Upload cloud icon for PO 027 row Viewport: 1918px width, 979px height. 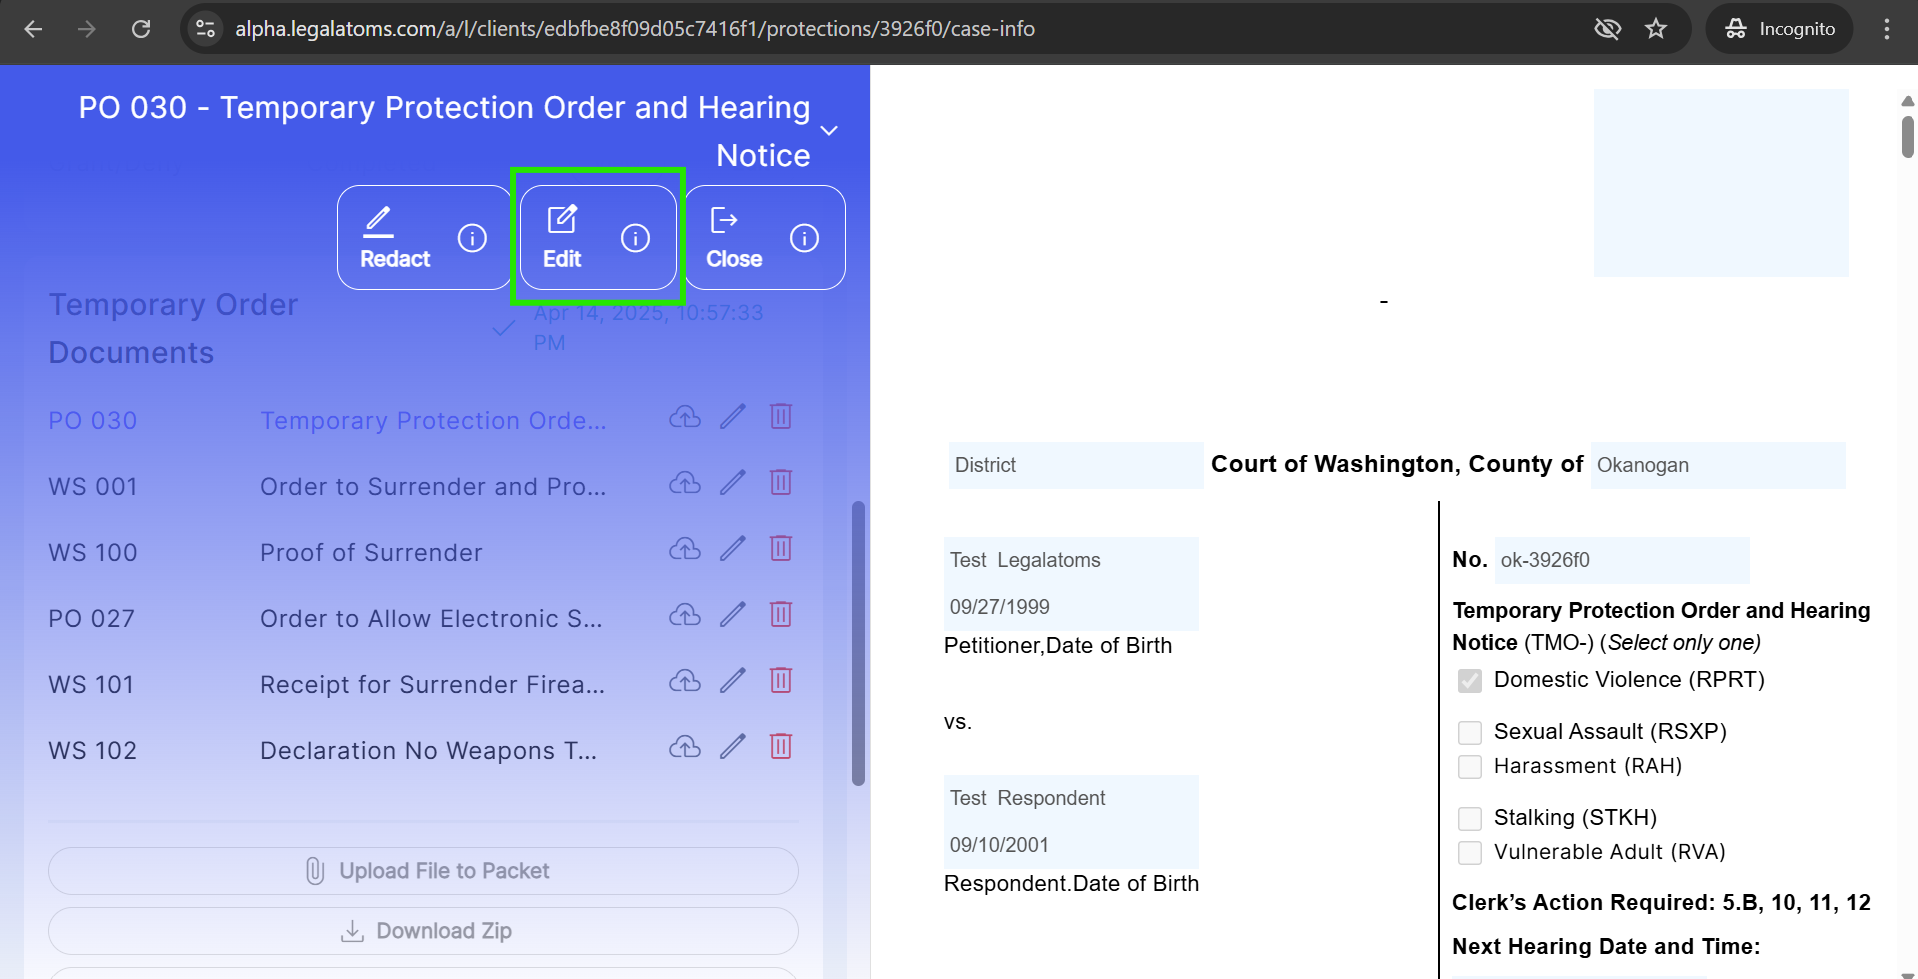(x=685, y=615)
